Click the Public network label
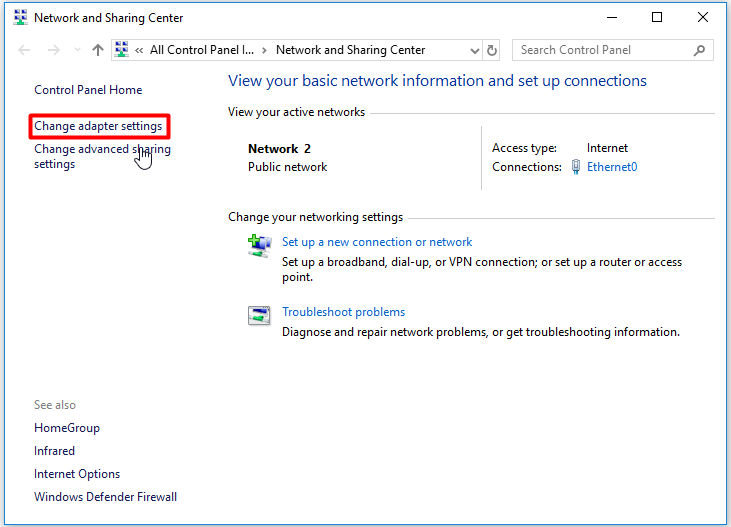731x527 pixels. coord(288,167)
